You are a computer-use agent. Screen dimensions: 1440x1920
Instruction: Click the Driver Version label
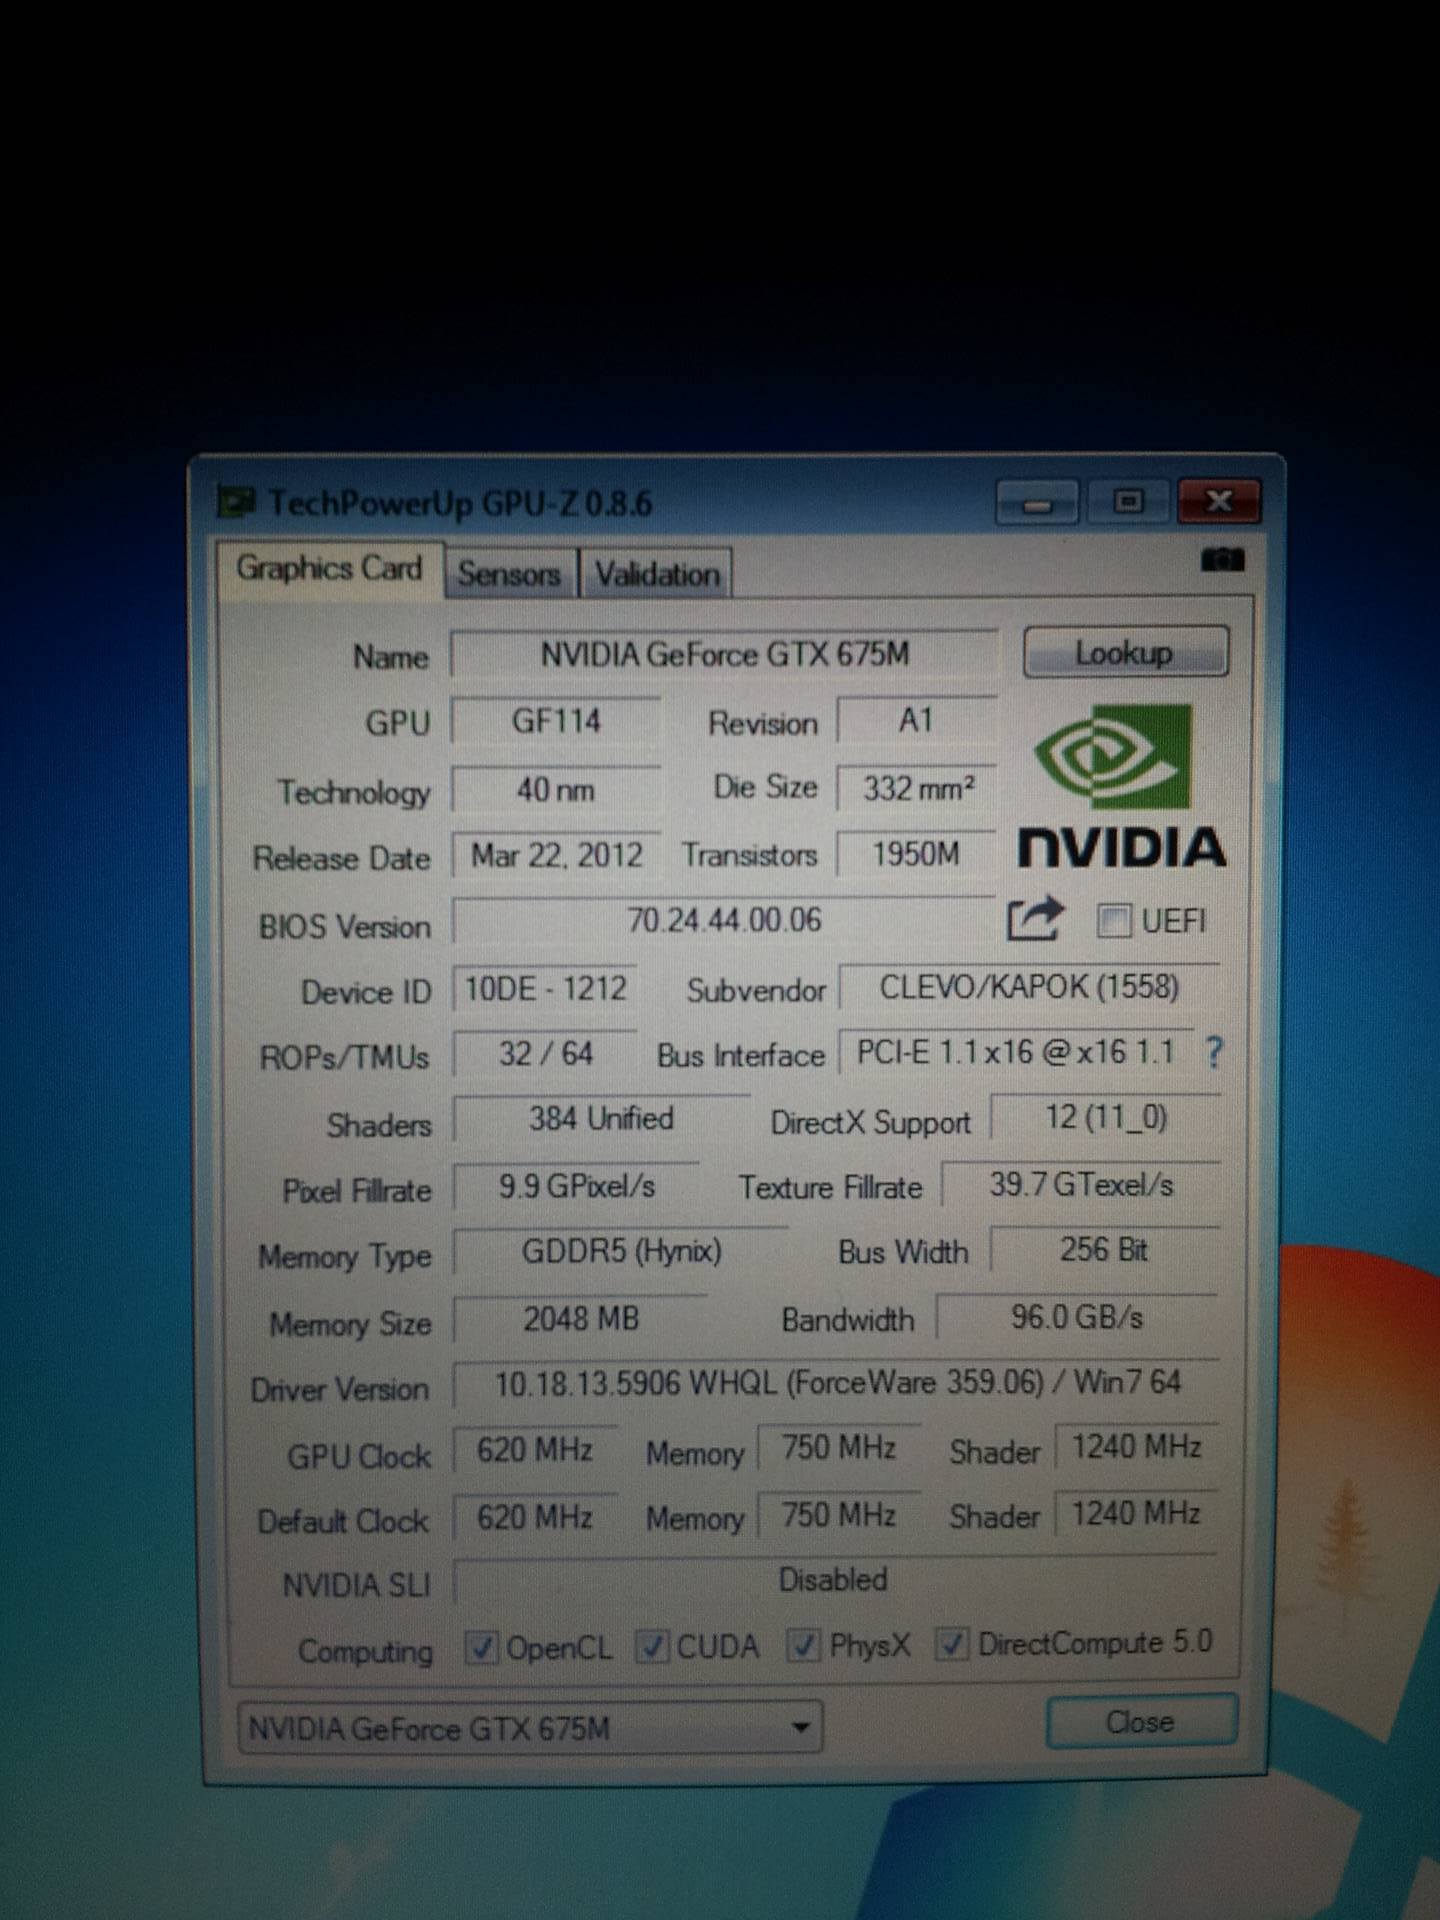pyautogui.click(x=340, y=1389)
